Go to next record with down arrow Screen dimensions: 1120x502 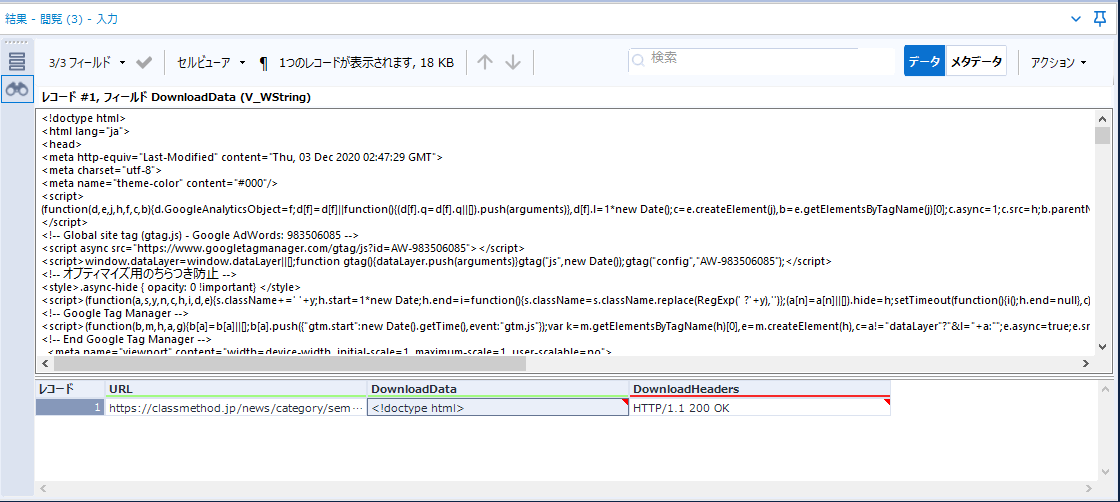tap(513, 63)
